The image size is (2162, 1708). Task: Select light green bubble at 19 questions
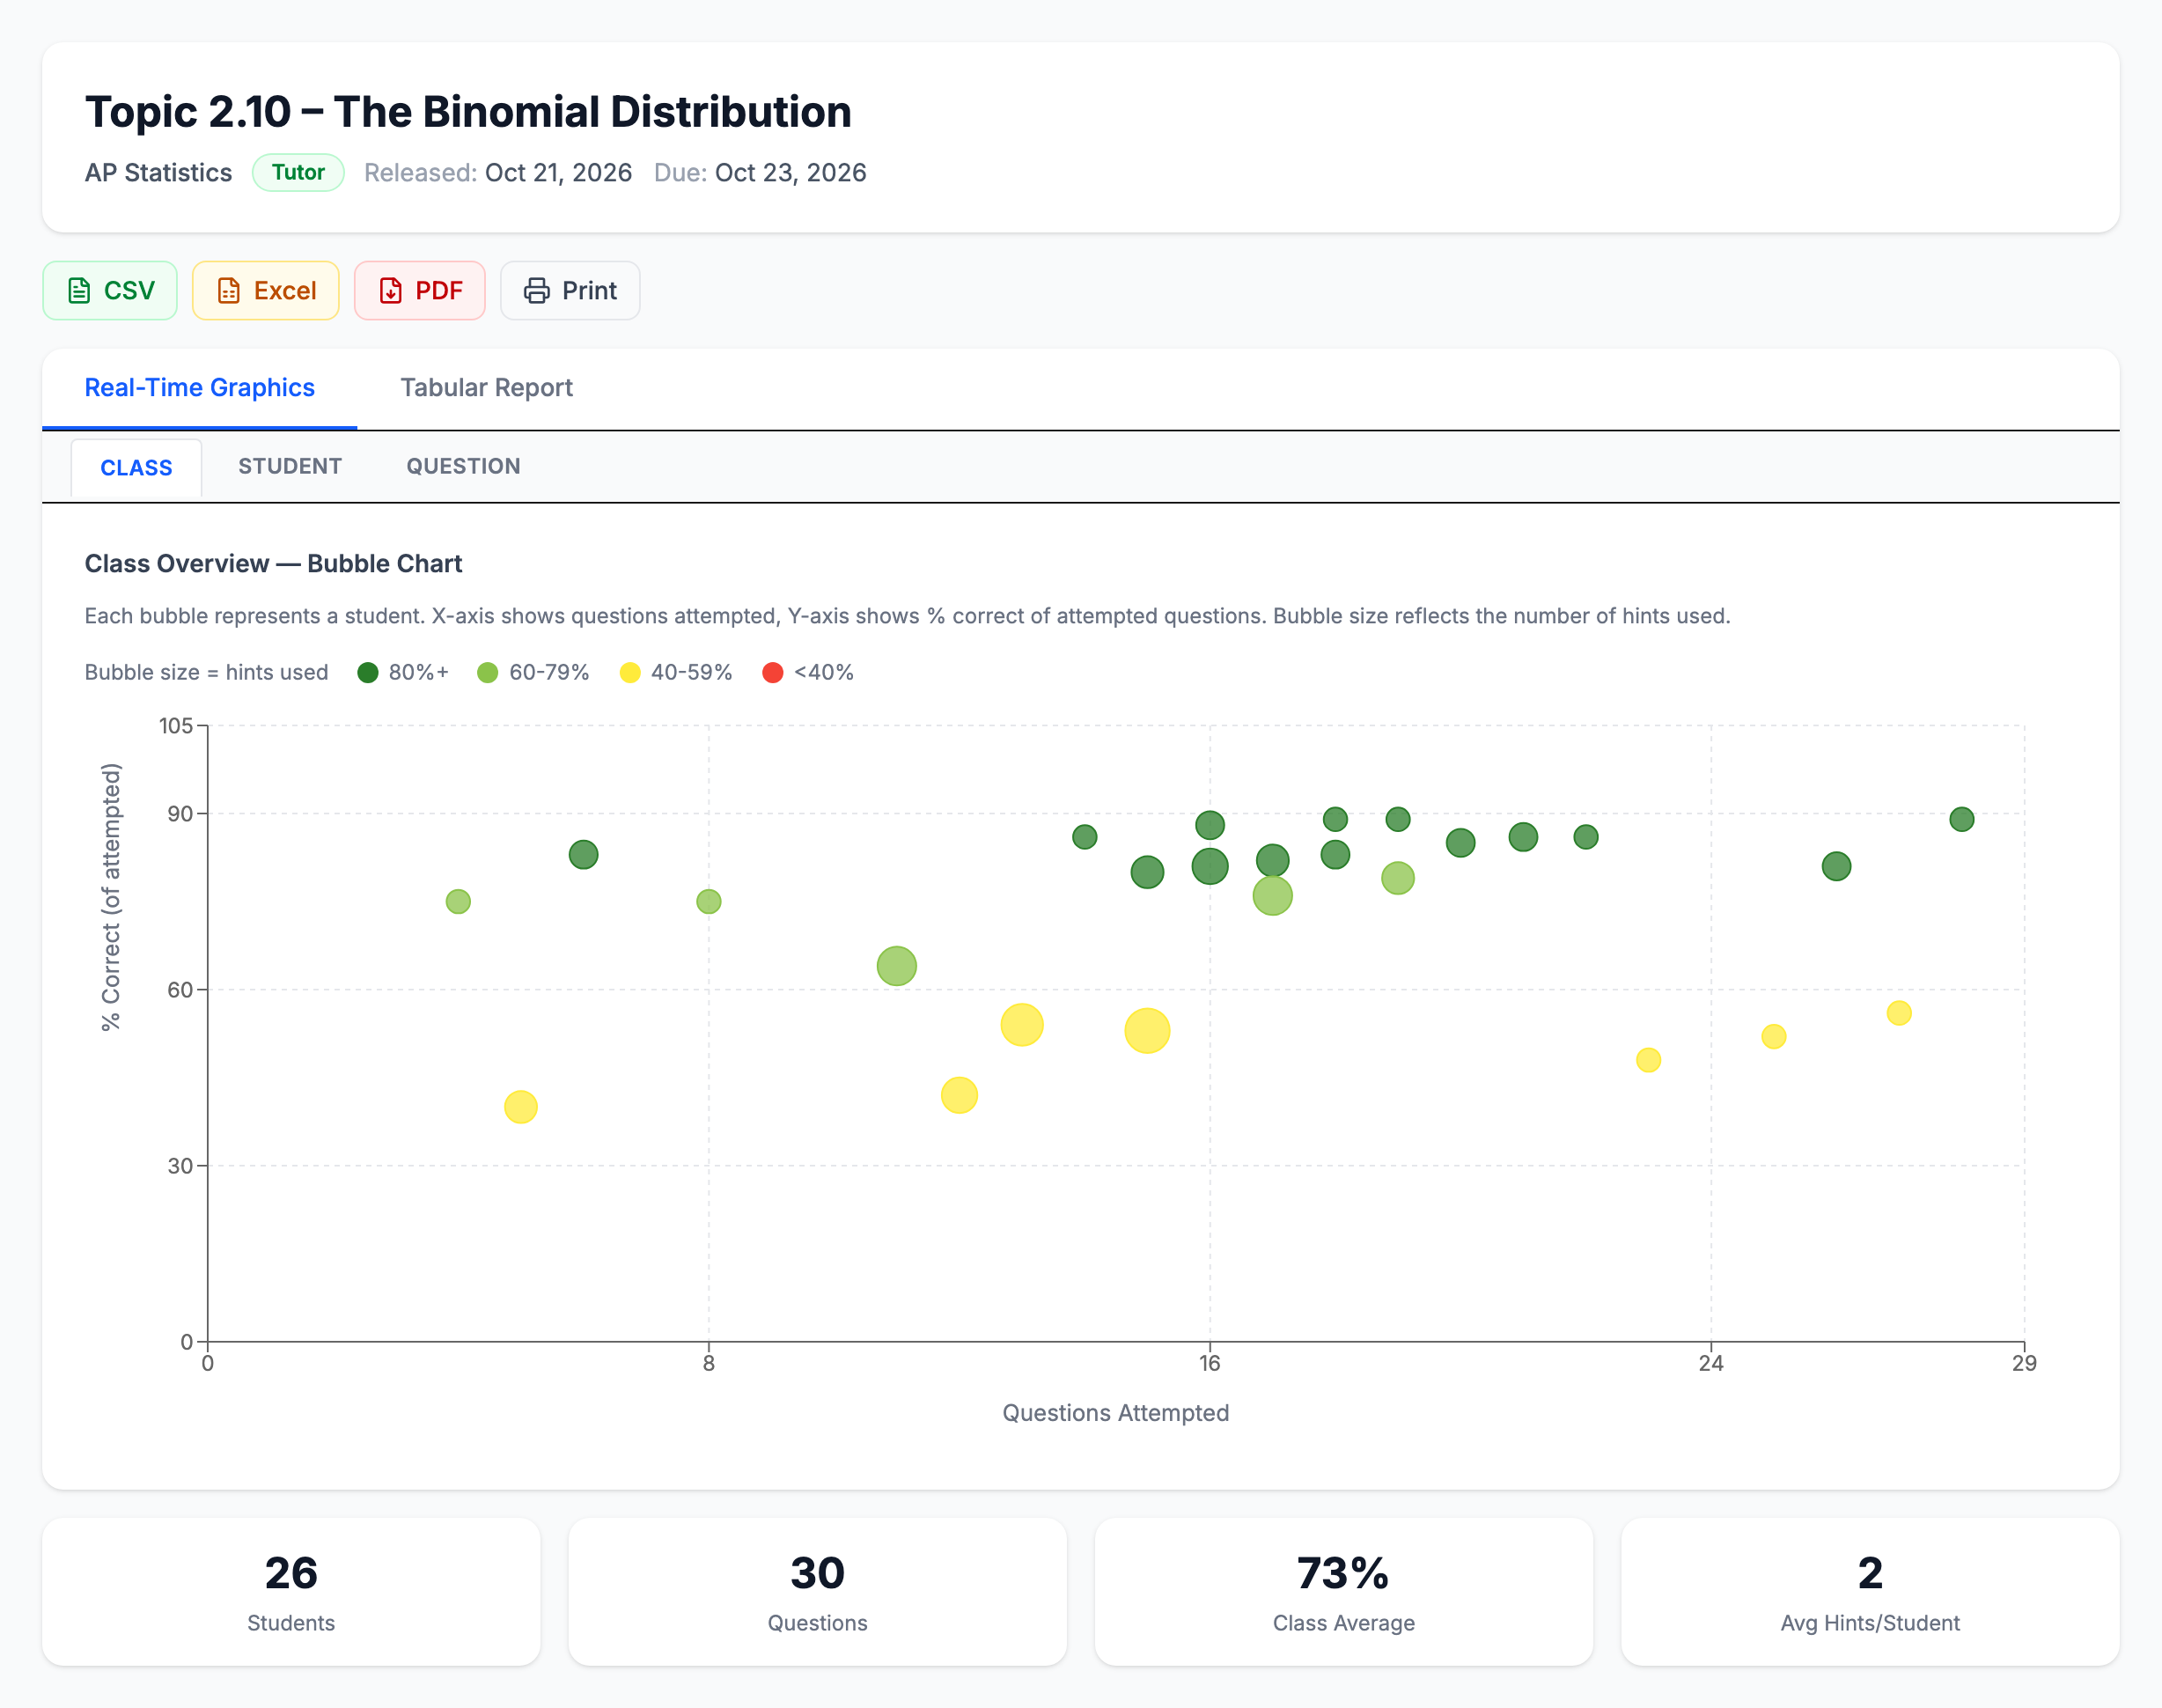click(x=1398, y=878)
